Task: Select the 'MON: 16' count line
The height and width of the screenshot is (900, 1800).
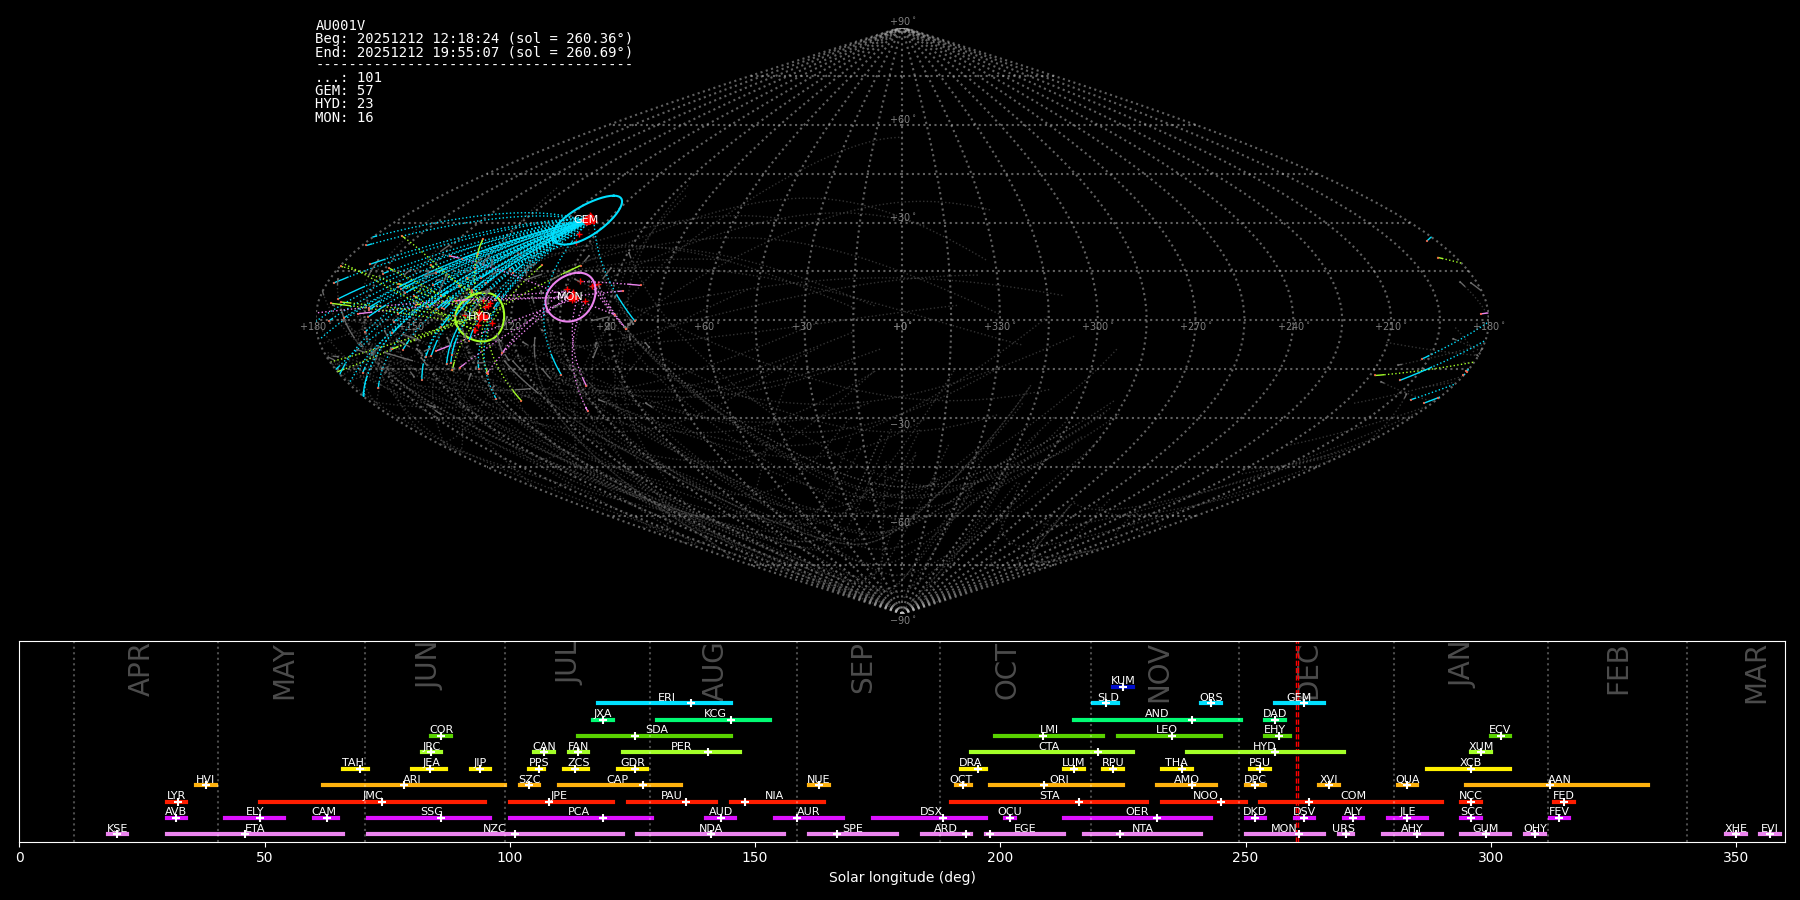Action: [344, 118]
